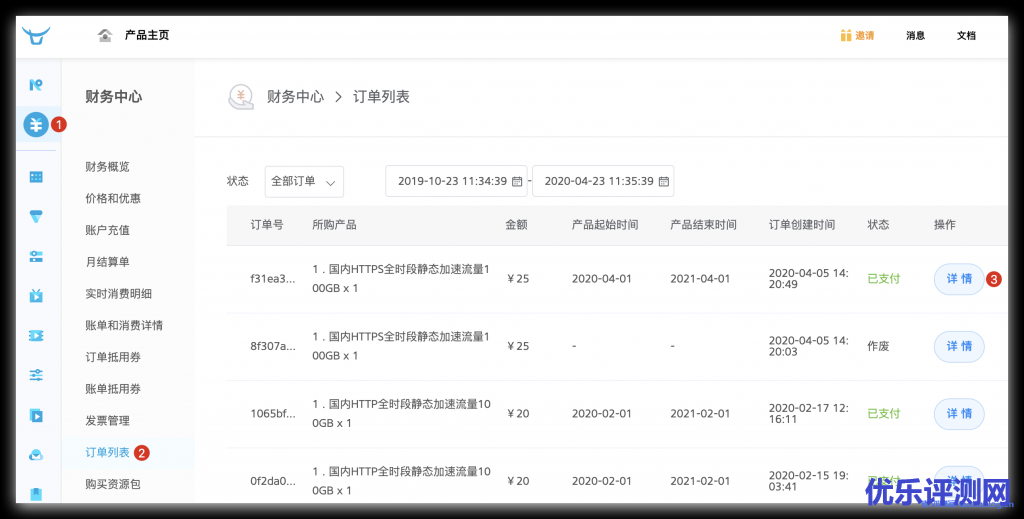Click 详情 button for order f31ea3

click(x=959, y=279)
